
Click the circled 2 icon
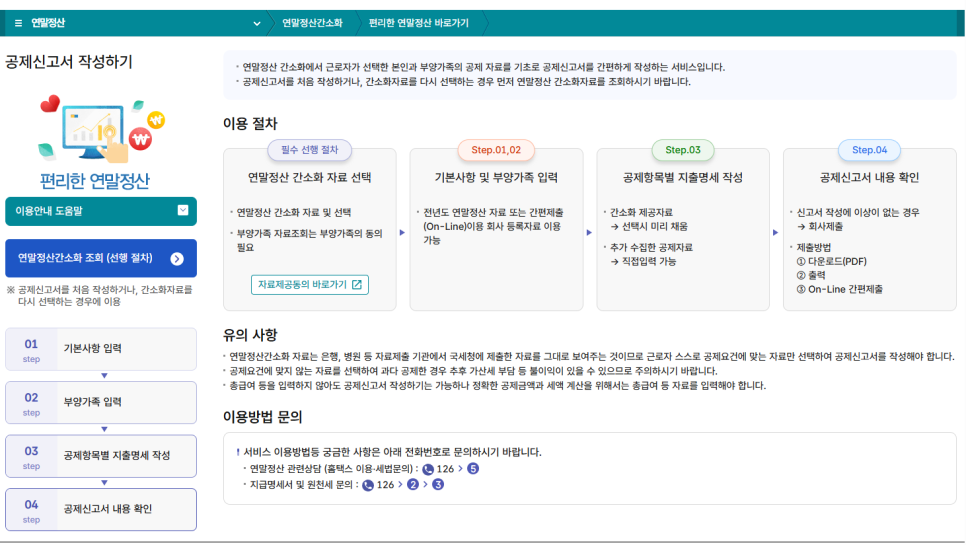coord(413,485)
